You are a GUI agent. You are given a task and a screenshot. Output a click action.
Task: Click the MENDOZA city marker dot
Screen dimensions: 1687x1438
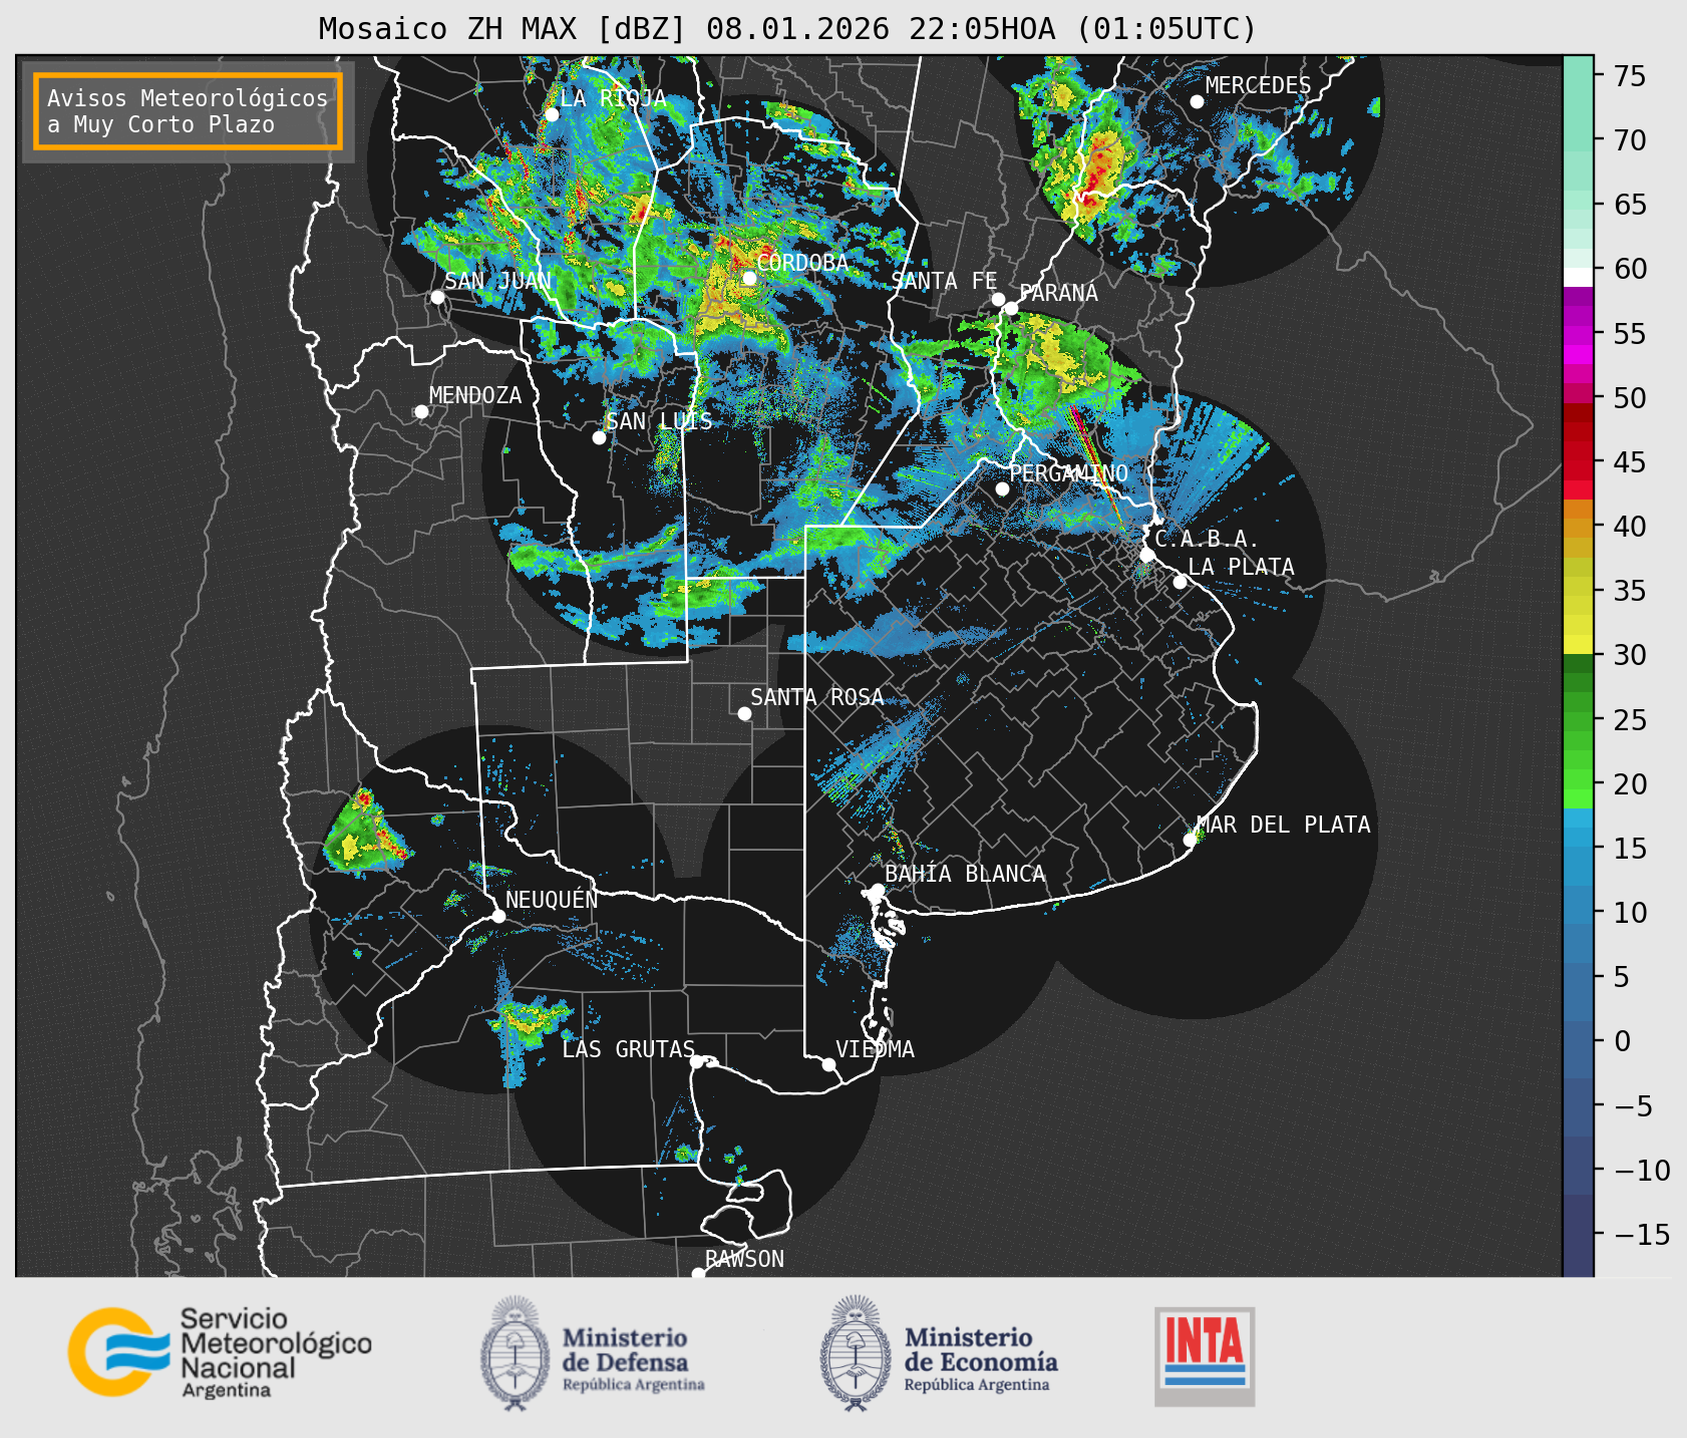pyautogui.click(x=421, y=412)
